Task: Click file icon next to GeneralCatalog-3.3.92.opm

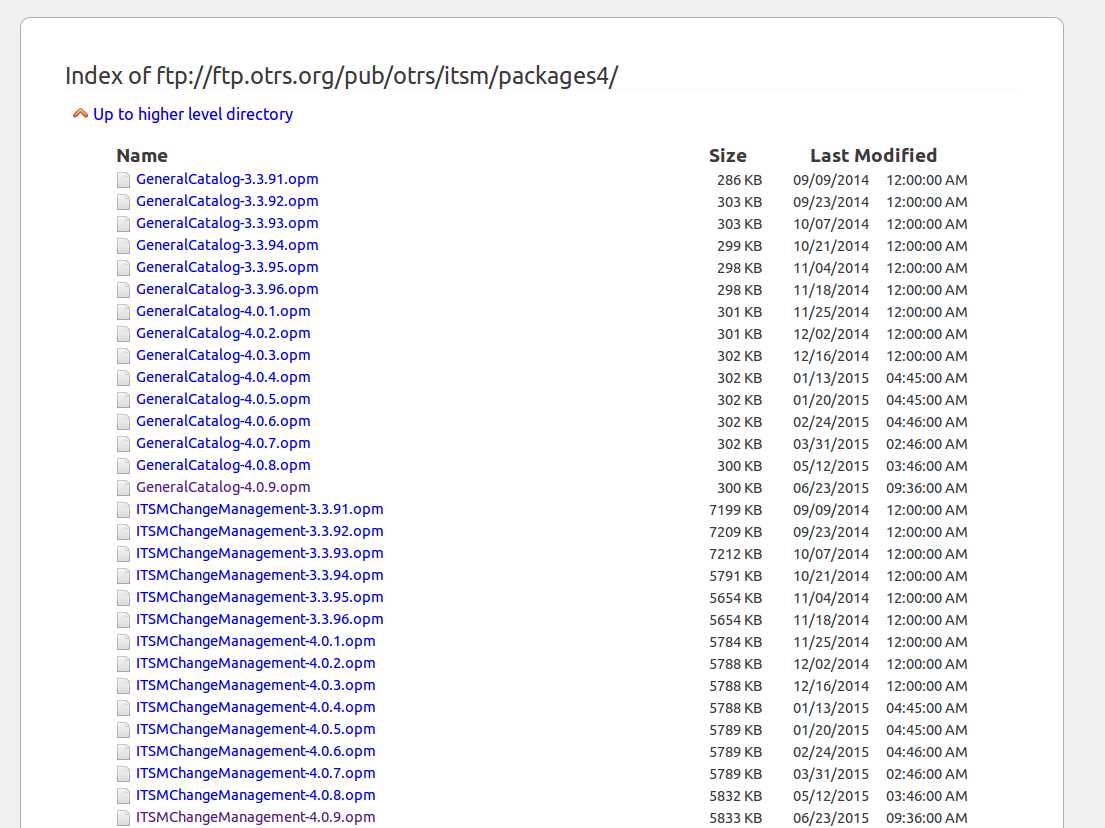Action: (123, 202)
